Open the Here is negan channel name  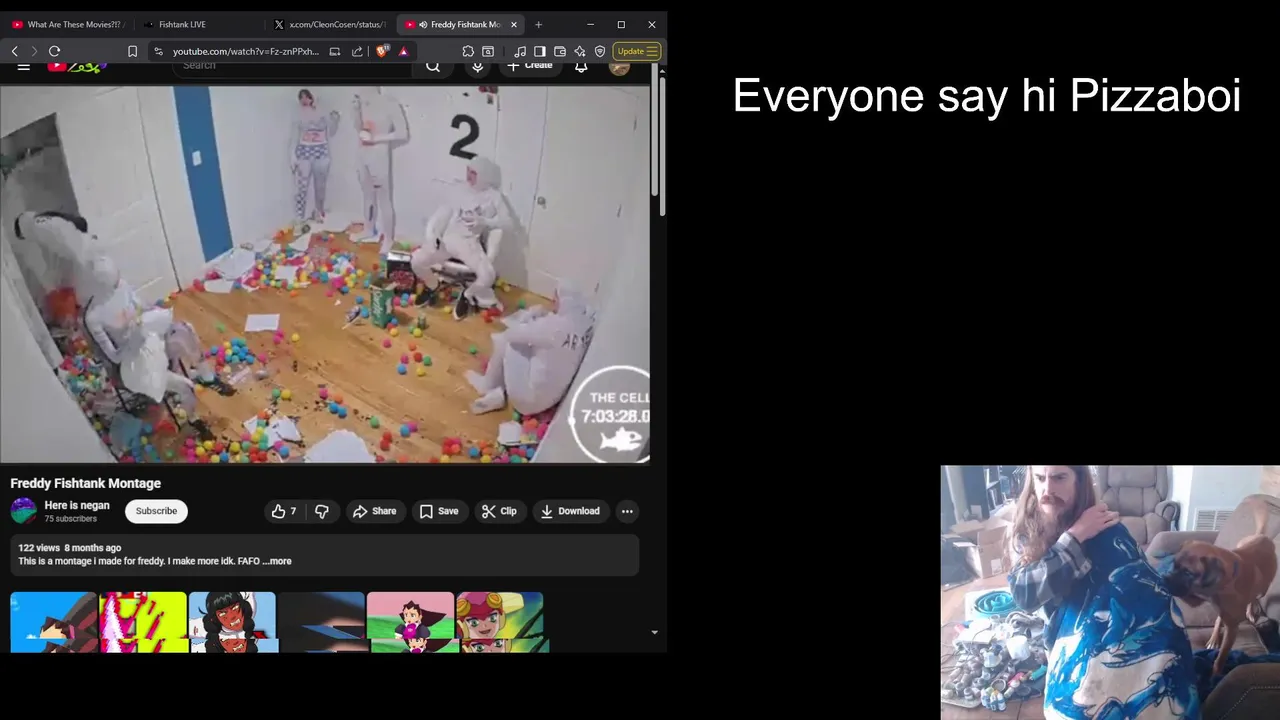click(77, 505)
